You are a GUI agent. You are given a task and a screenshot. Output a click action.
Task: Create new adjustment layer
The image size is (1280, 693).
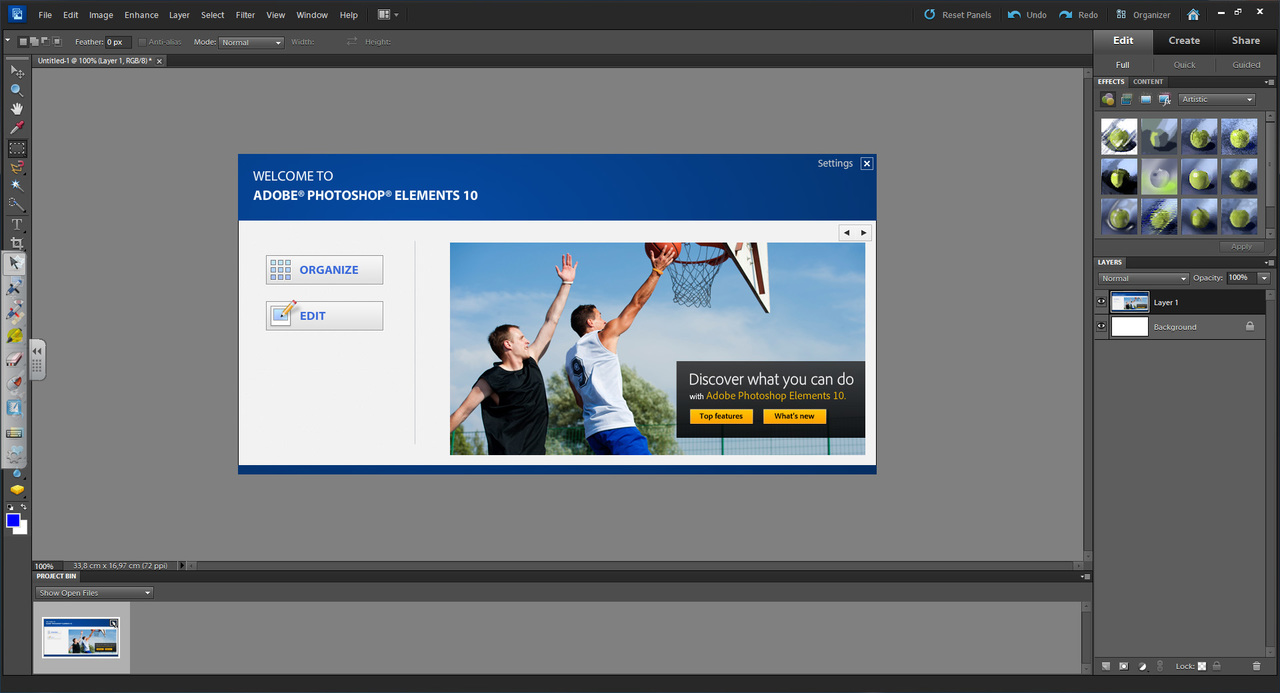(x=1143, y=666)
